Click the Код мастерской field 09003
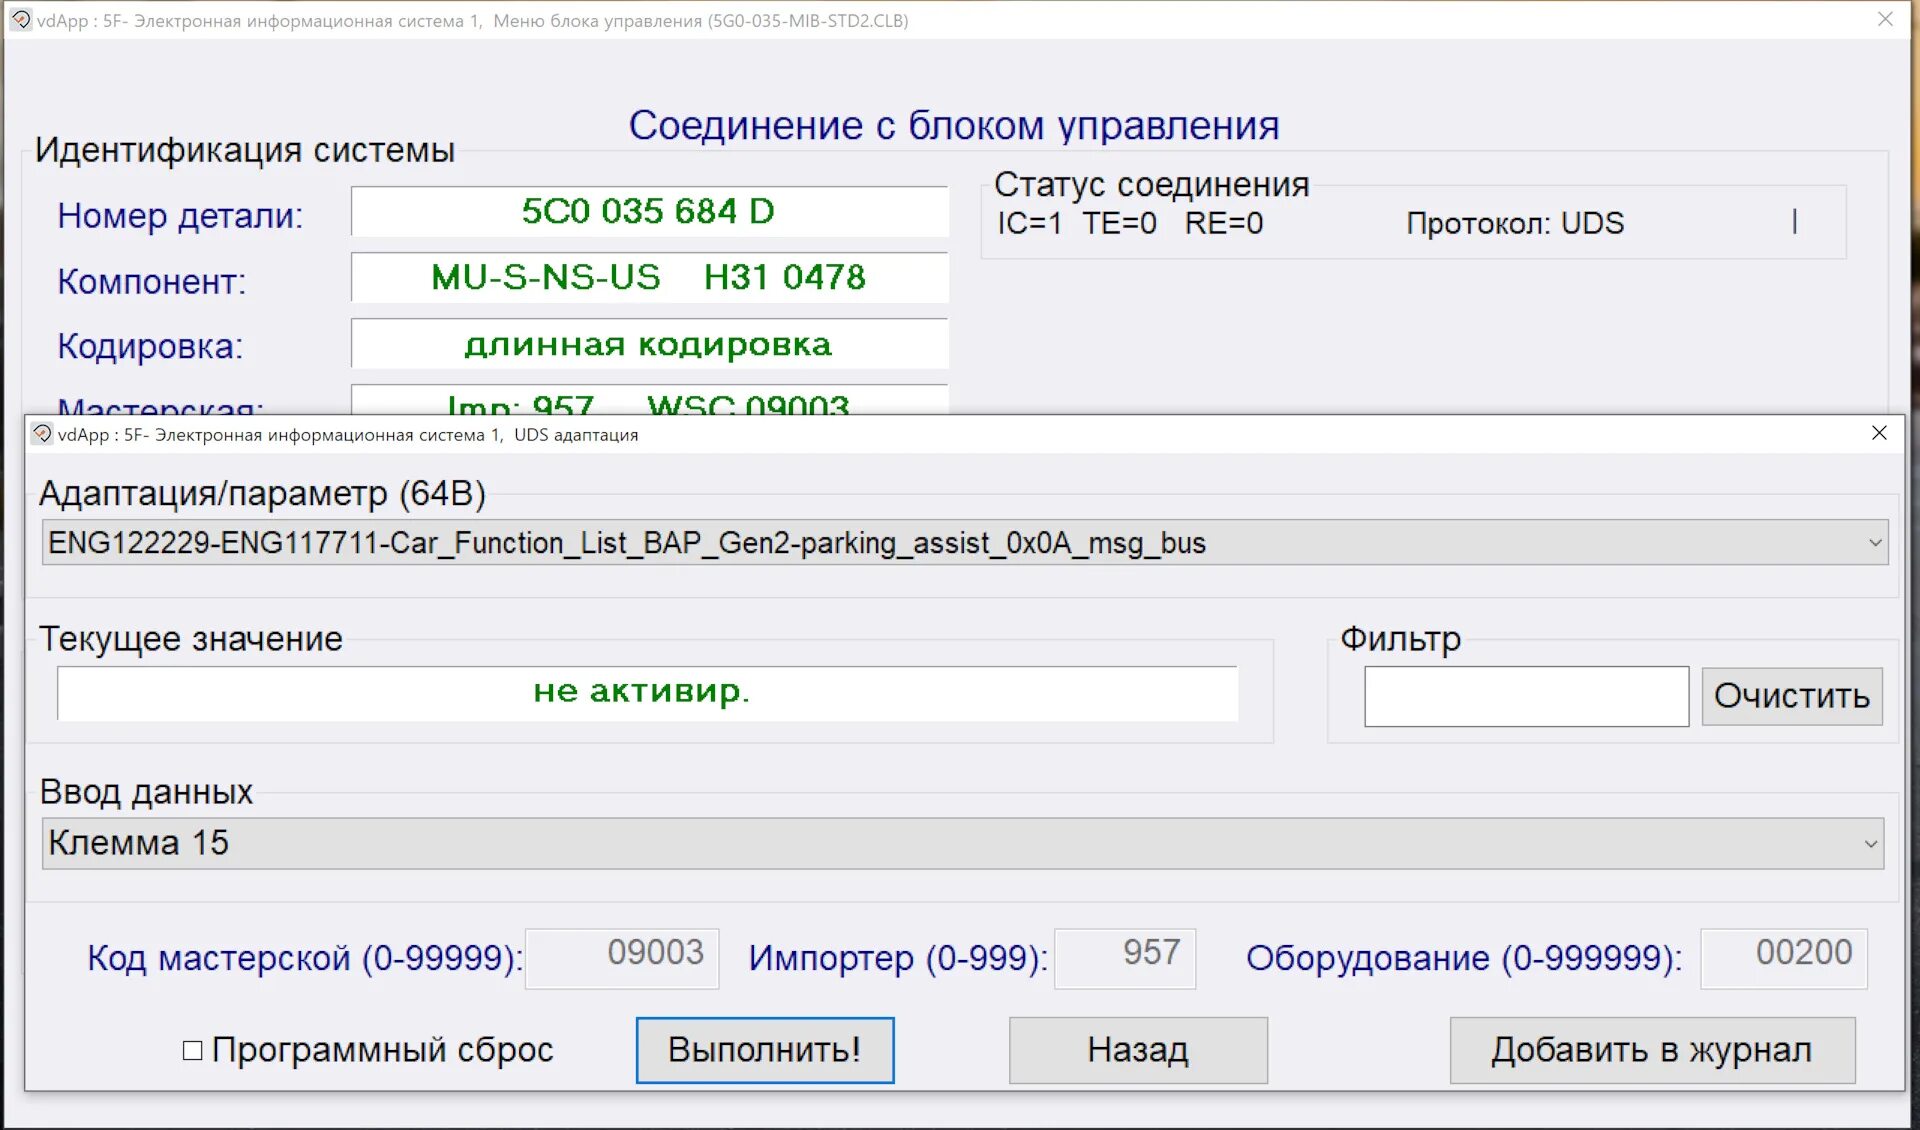 622,957
